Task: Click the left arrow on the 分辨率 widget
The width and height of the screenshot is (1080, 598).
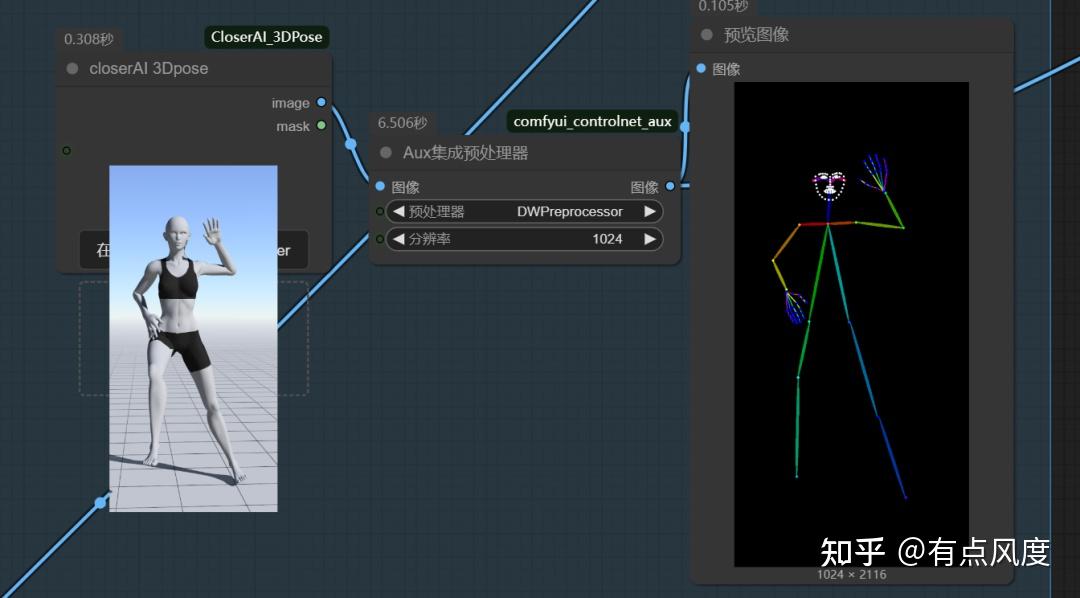Action: (x=401, y=239)
